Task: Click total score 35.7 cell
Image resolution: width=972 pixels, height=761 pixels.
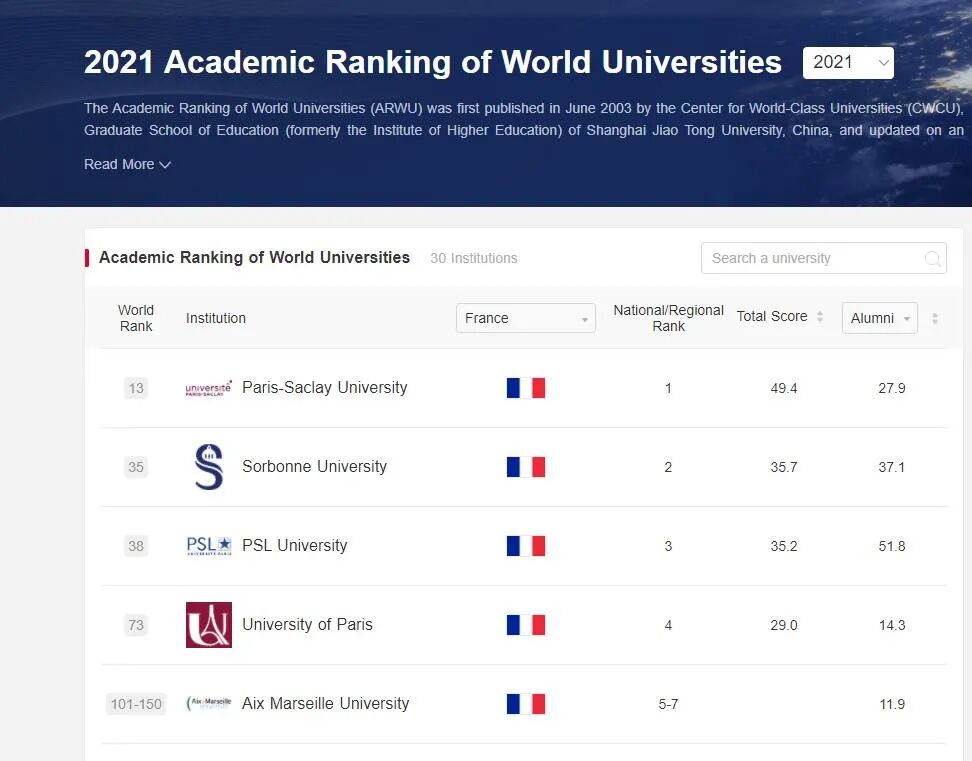Action: 784,467
